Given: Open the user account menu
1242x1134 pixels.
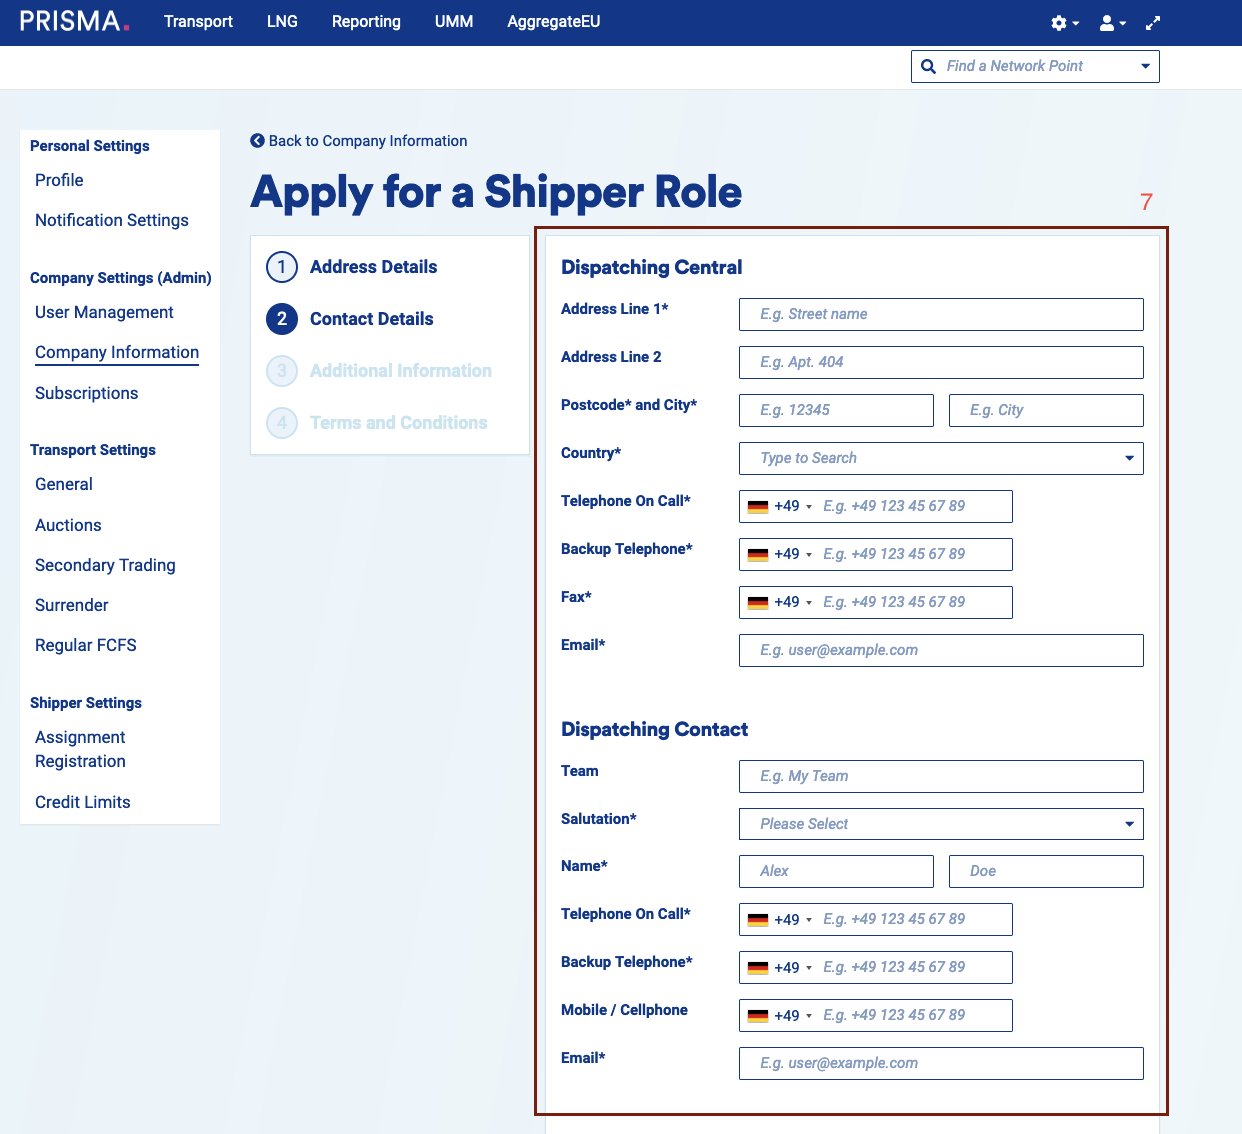Looking at the screenshot, I should [1112, 23].
